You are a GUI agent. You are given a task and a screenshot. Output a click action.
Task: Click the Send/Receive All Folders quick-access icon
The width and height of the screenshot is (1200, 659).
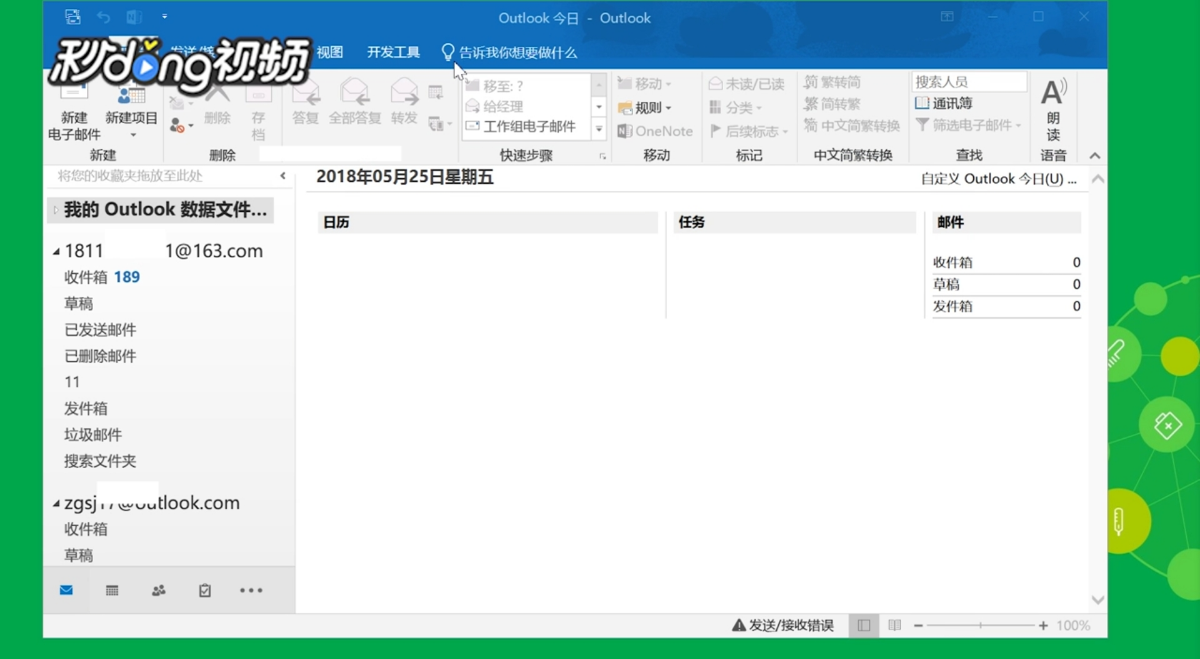click(x=72, y=17)
